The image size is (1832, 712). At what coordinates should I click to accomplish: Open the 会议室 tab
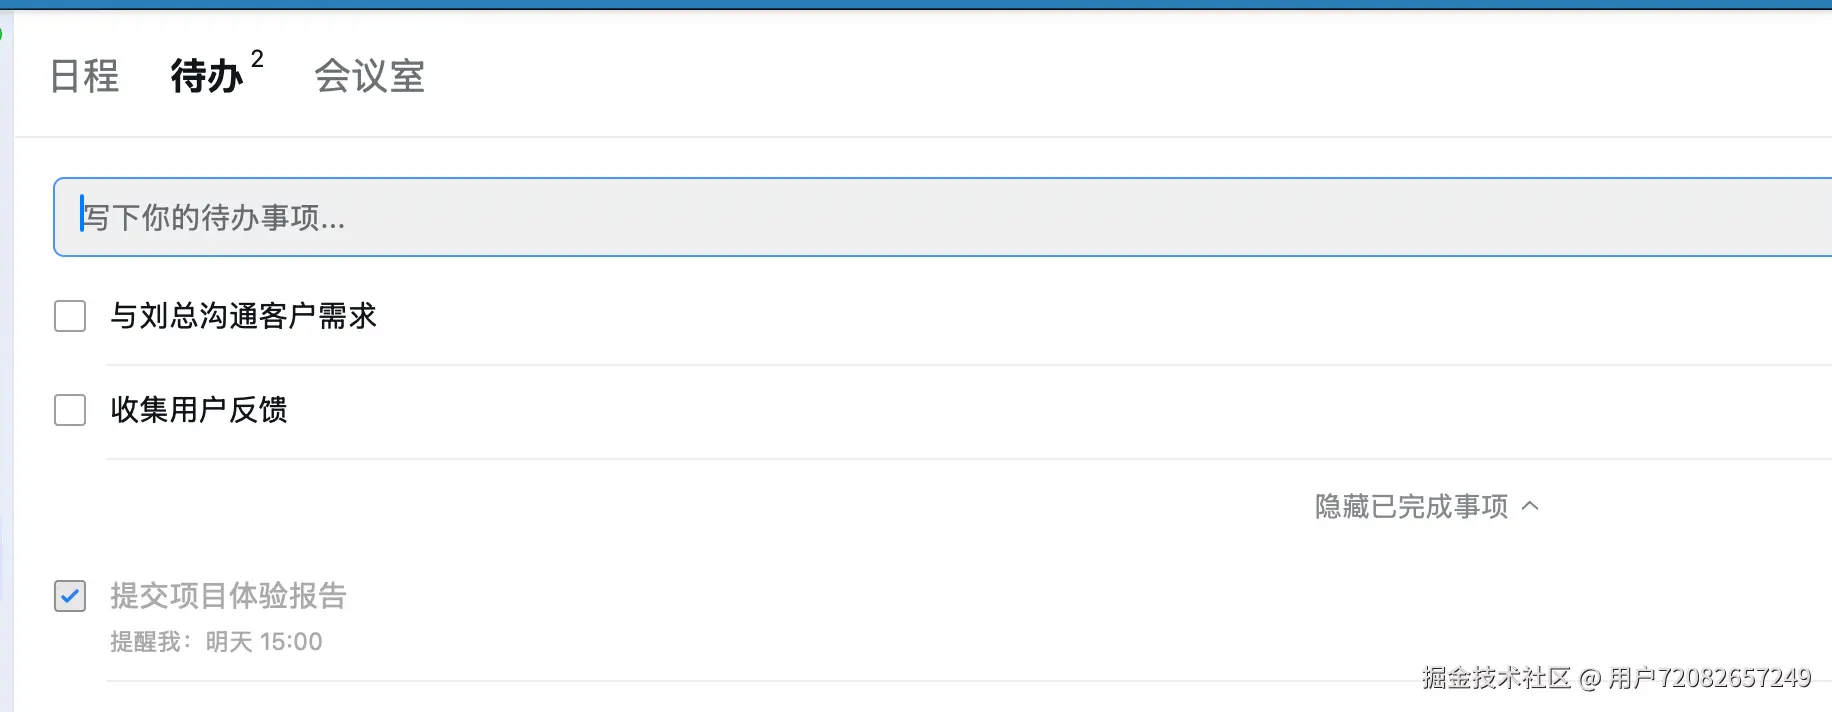coord(369,76)
